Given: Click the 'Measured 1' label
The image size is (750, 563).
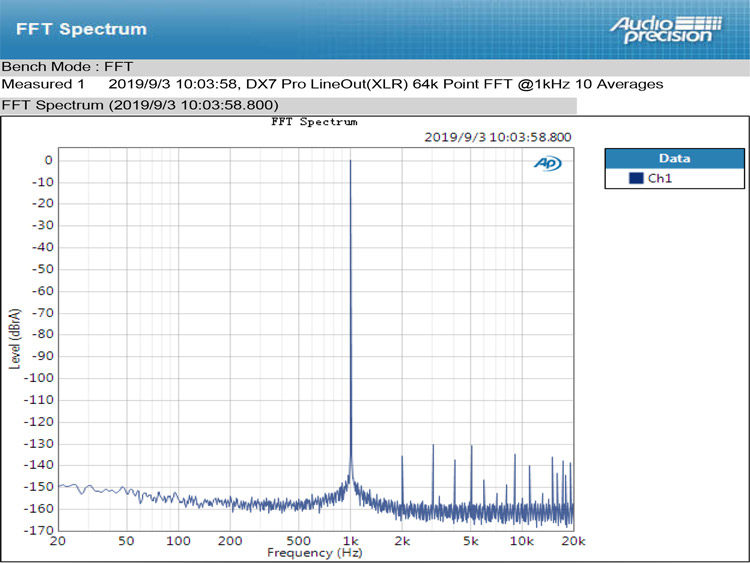Looking at the screenshot, I should click(43, 84).
